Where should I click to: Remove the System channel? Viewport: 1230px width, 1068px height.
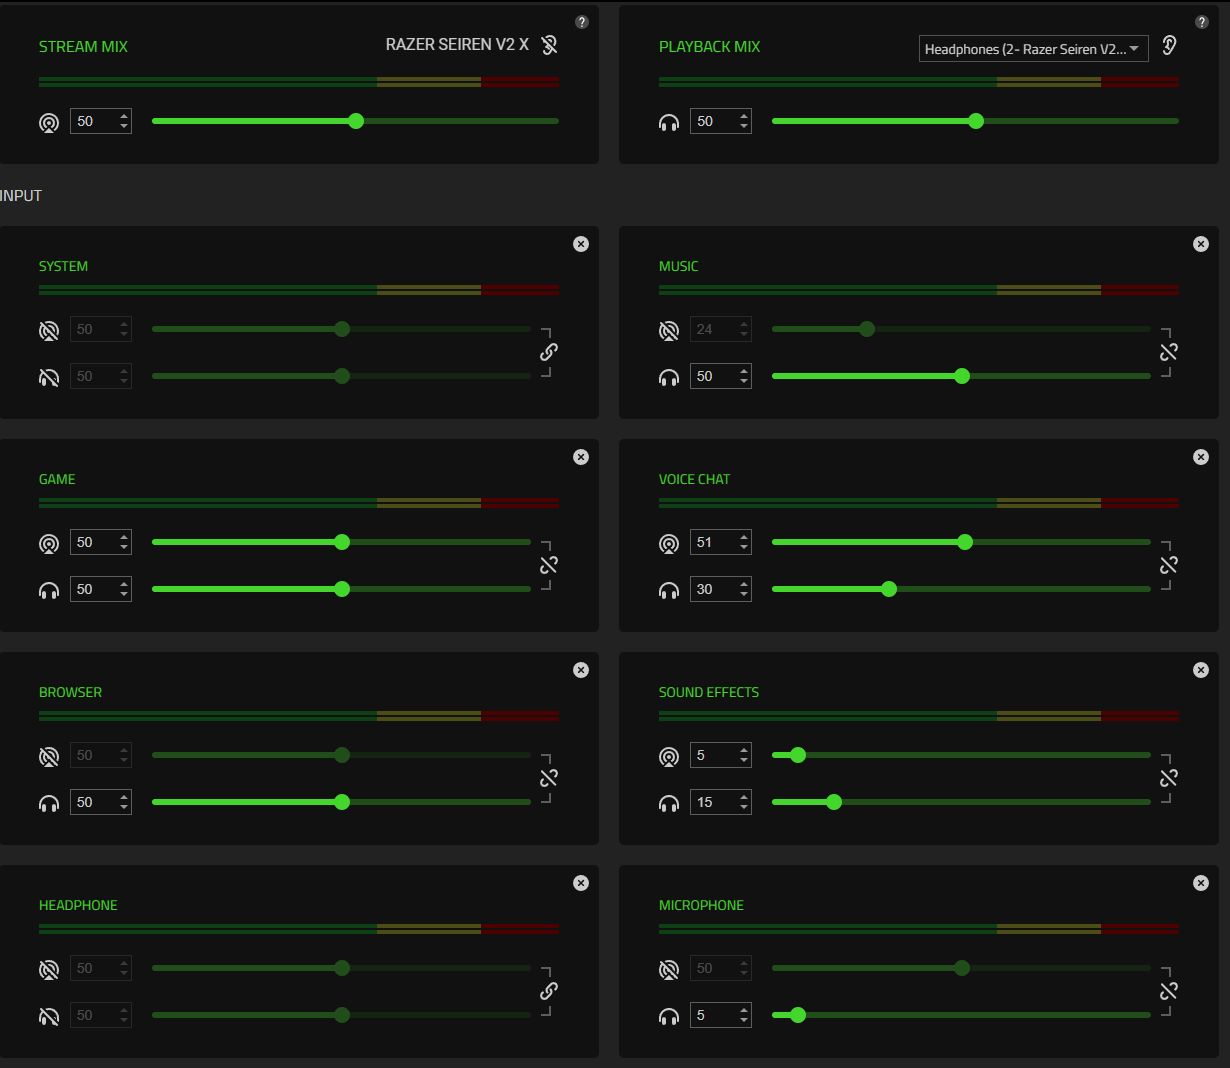[x=581, y=244]
